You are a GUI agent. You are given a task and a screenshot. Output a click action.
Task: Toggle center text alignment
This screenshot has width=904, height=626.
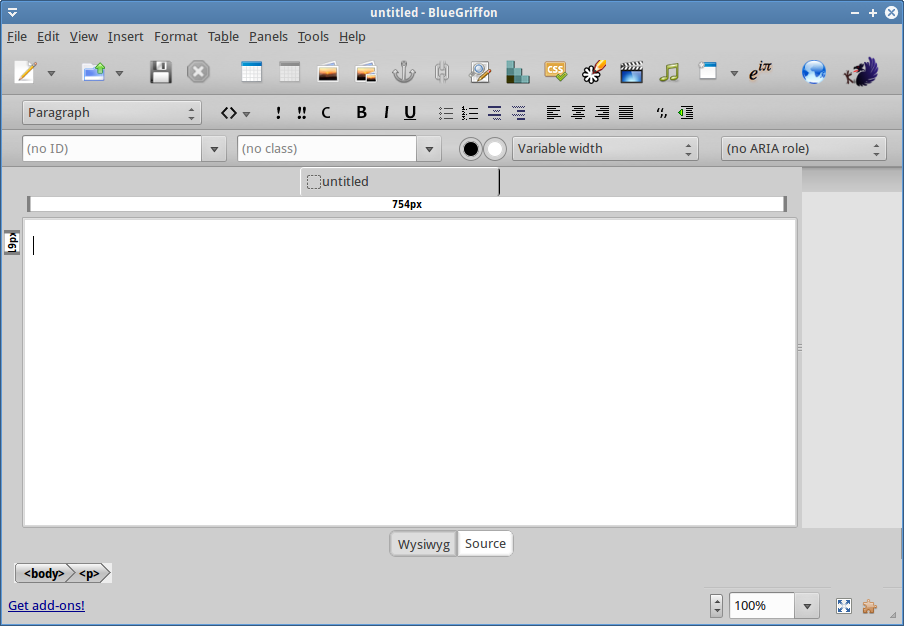click(578, 112)
